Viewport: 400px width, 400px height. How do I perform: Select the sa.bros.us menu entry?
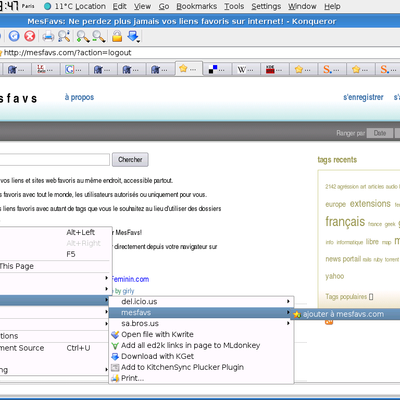point(201,323)
